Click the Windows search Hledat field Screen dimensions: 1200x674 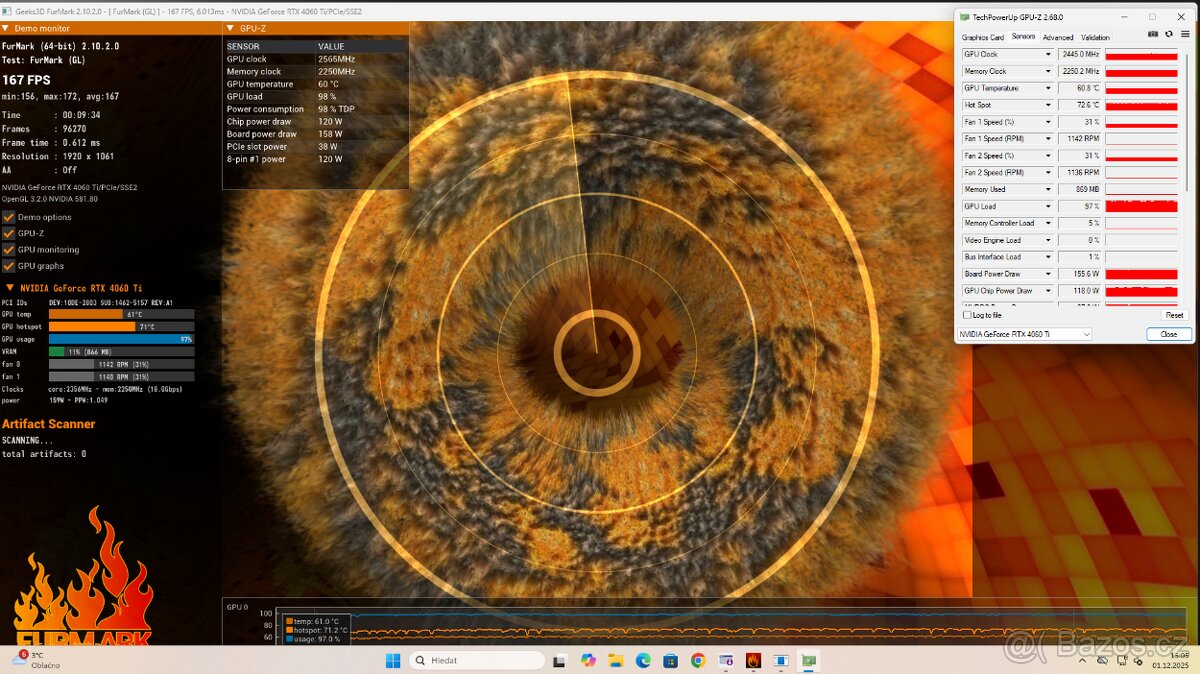click(x=476, y=660)
